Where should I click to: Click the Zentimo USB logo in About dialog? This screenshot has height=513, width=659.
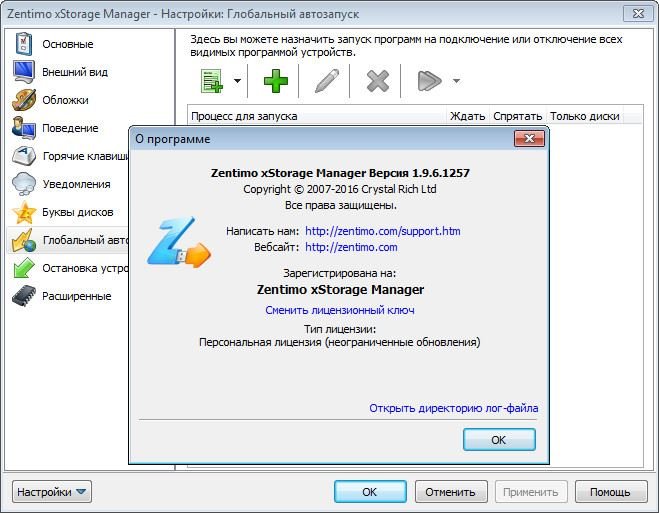pyautogui.click(x=179, y=242)
